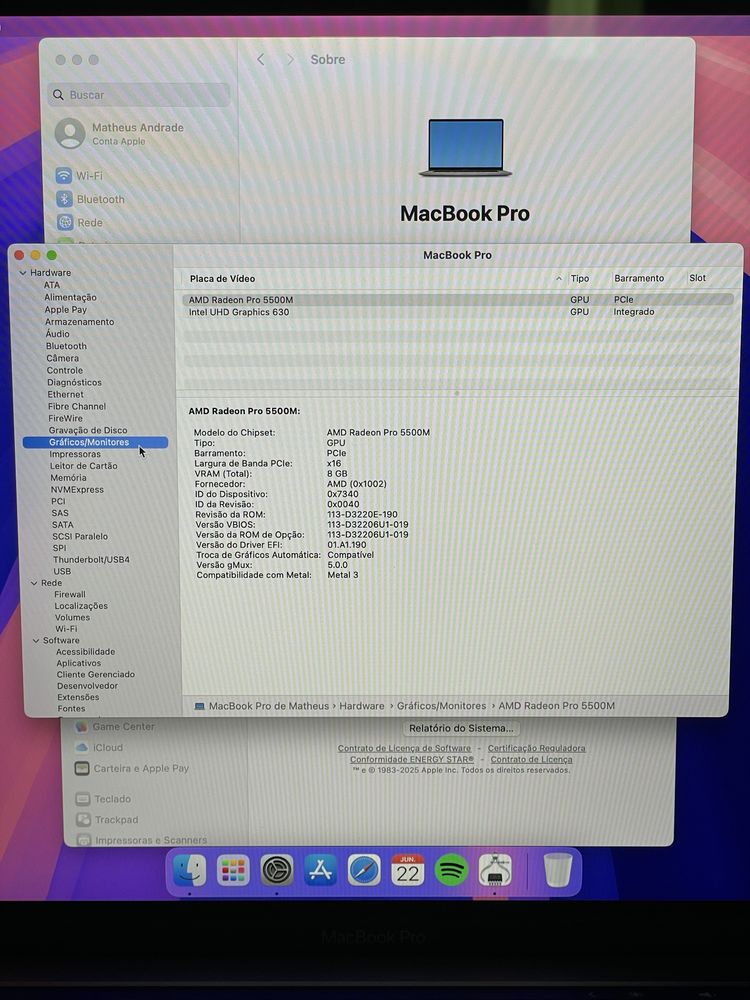The height and width of the screenshot is (1000, 750).
Task: Select Thunderbolt/USB4 in Hardware list
Action: pyautogui.click(x=91, y=559)
